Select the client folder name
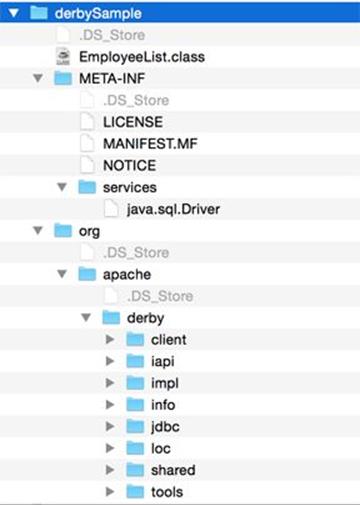This screenshot has height=505, width=360. pos(169,340)
